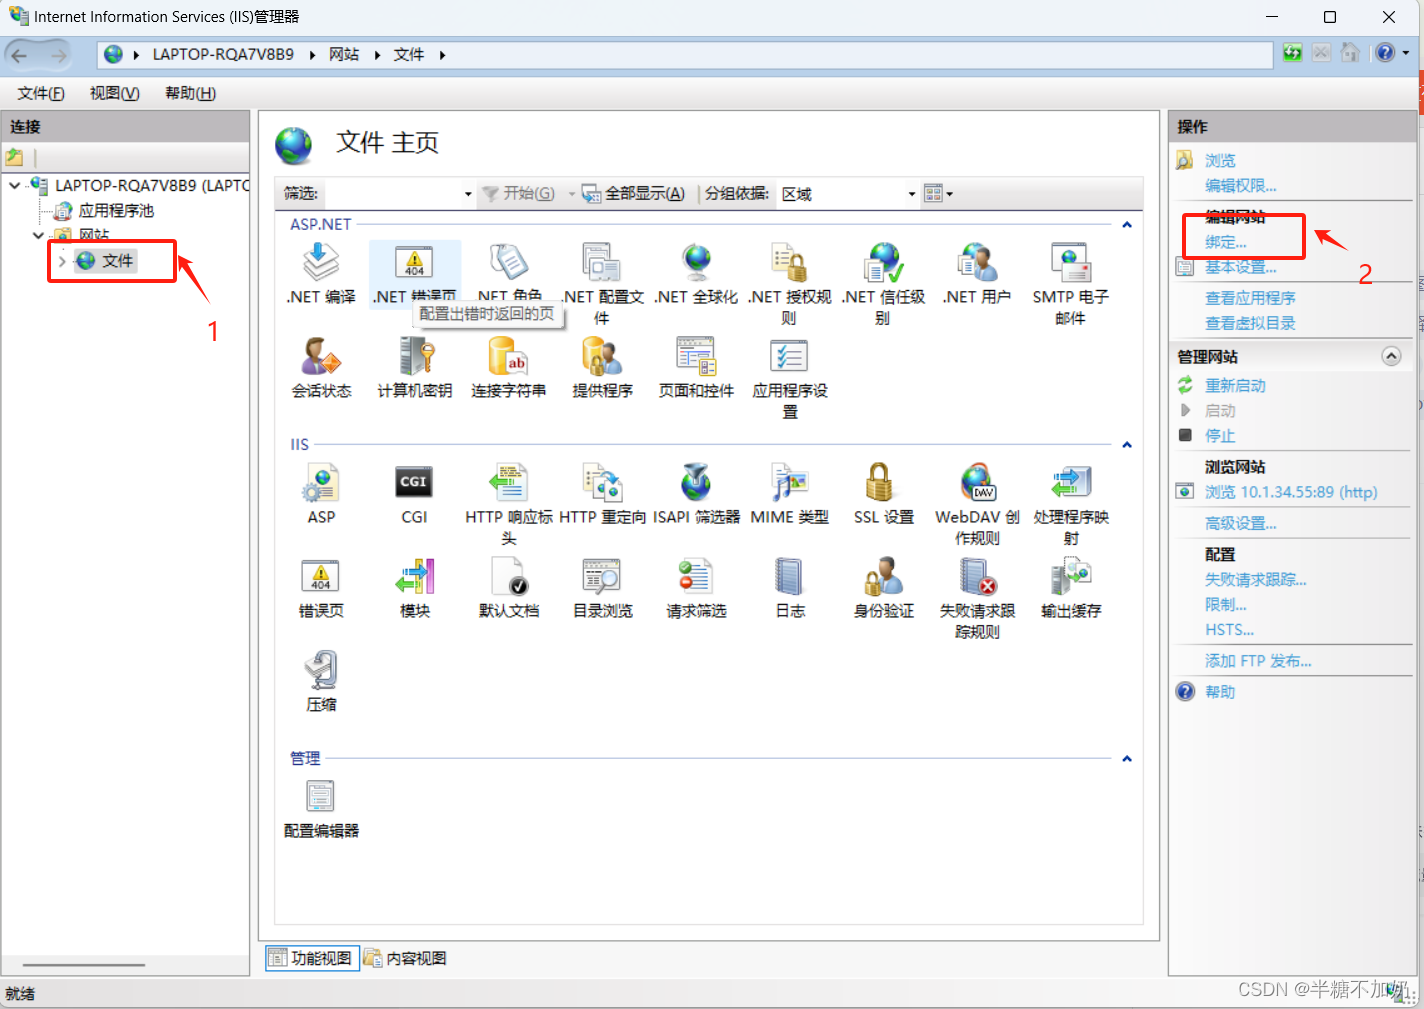1424x1009 pixels.
Task: Click the 重新启动 action link
Action: point(1235,386)
